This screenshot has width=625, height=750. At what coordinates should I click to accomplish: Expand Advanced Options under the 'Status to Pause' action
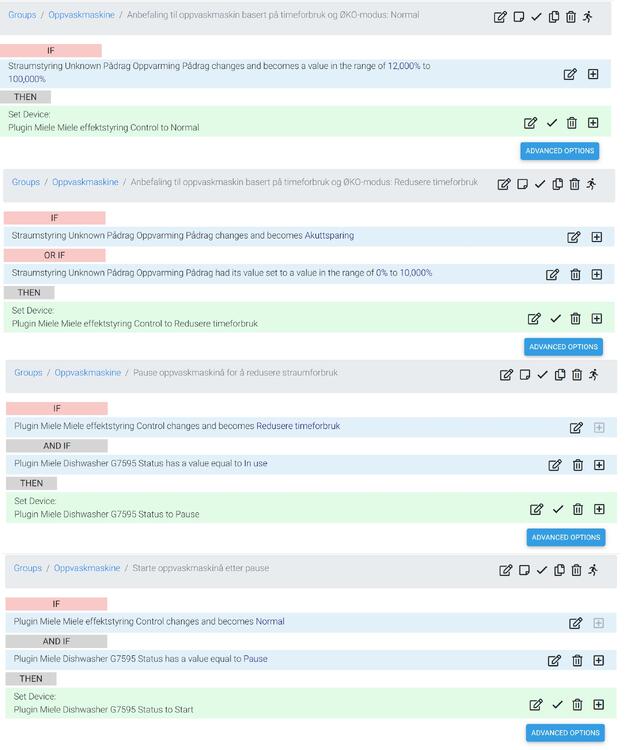(x=565, y=537)
